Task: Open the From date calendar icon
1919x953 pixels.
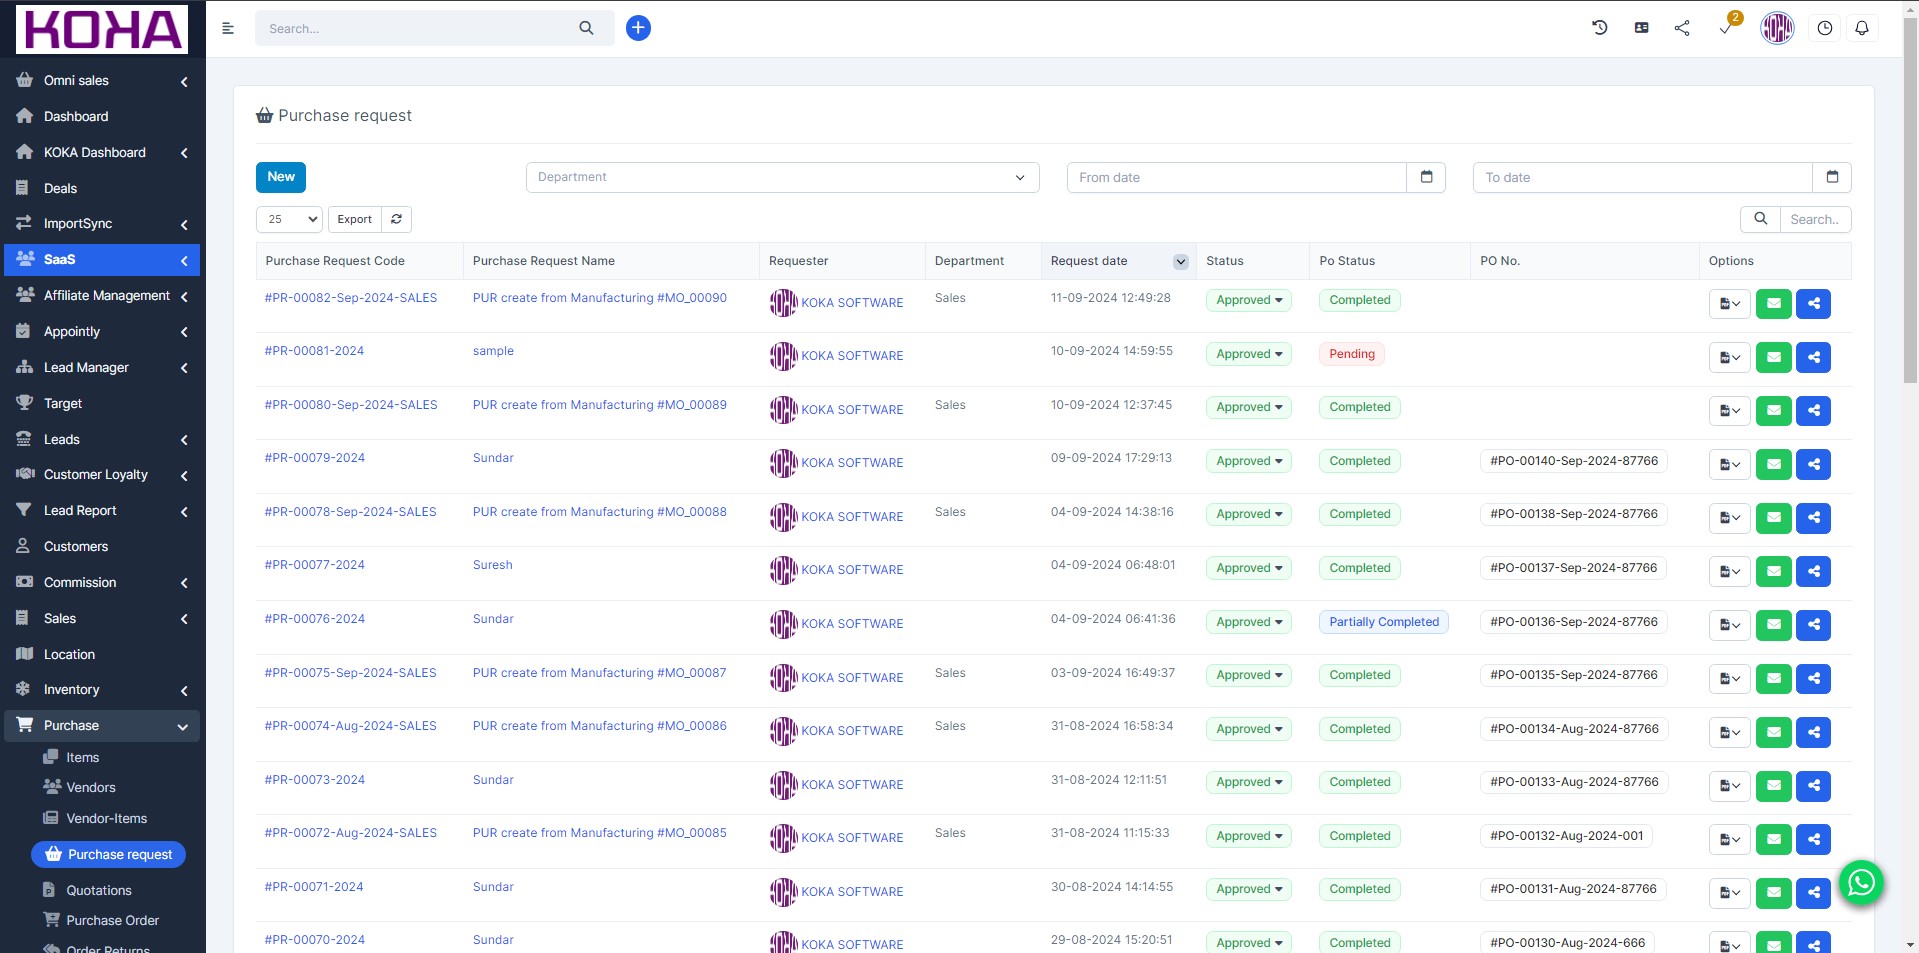Action: click(x=1426, y=177)
